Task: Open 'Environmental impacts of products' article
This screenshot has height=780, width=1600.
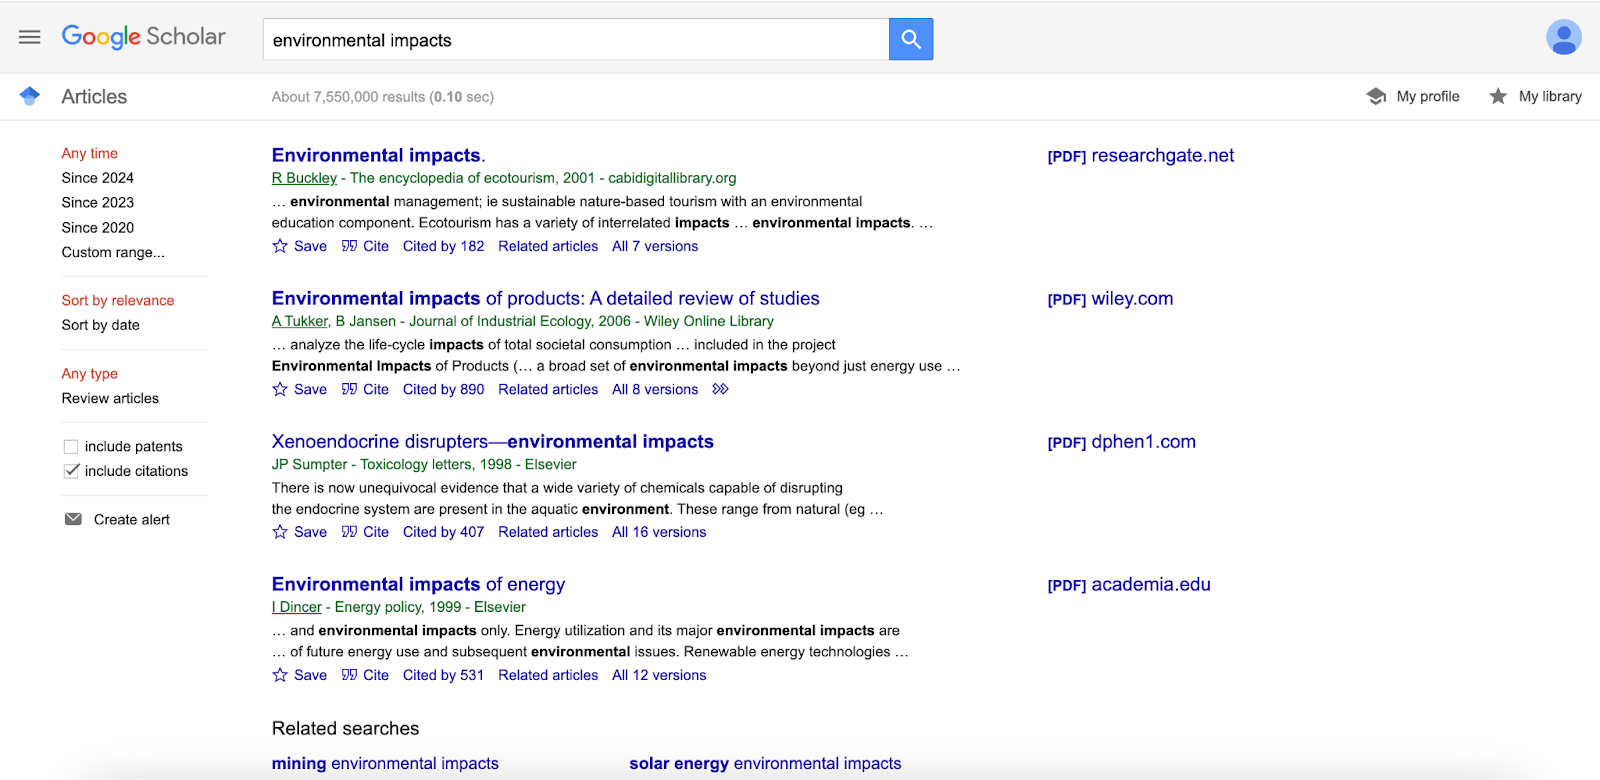Action: (545, 298)
